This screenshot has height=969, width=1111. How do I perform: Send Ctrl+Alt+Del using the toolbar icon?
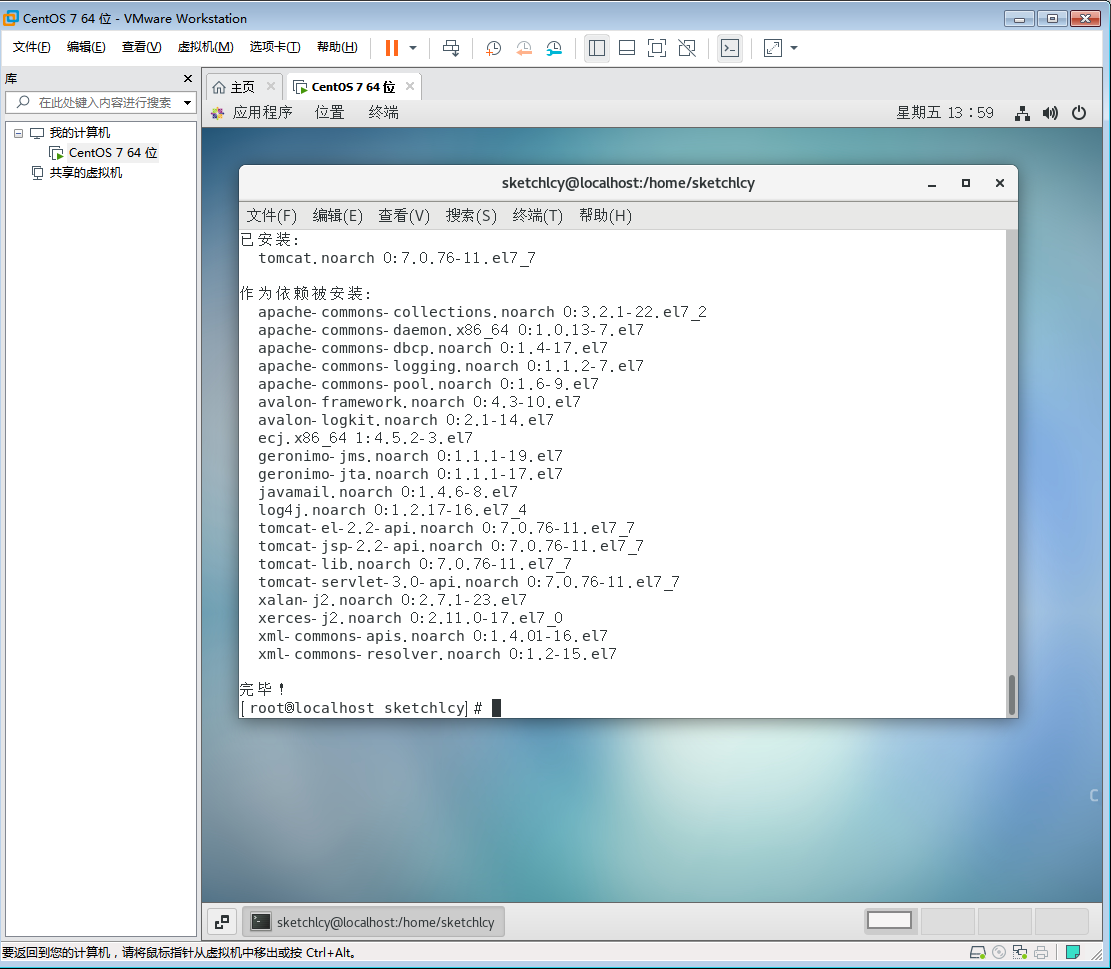point(450,48)
